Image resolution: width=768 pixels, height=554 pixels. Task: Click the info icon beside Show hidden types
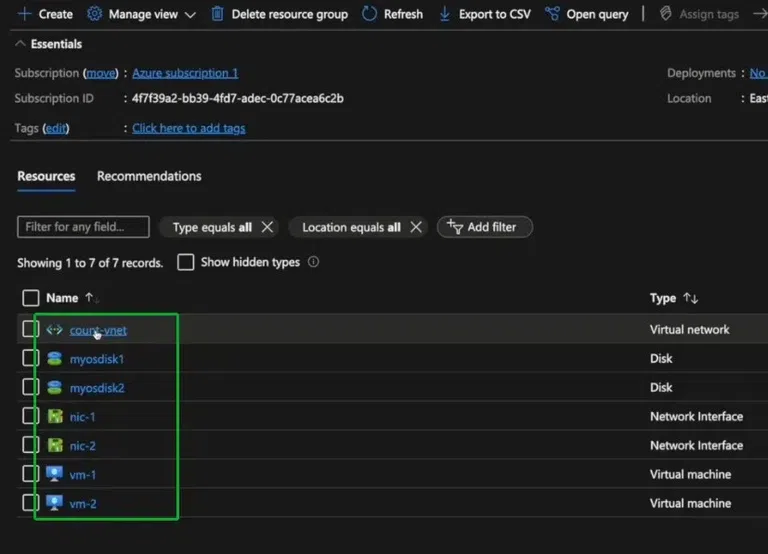coord(313,262)
